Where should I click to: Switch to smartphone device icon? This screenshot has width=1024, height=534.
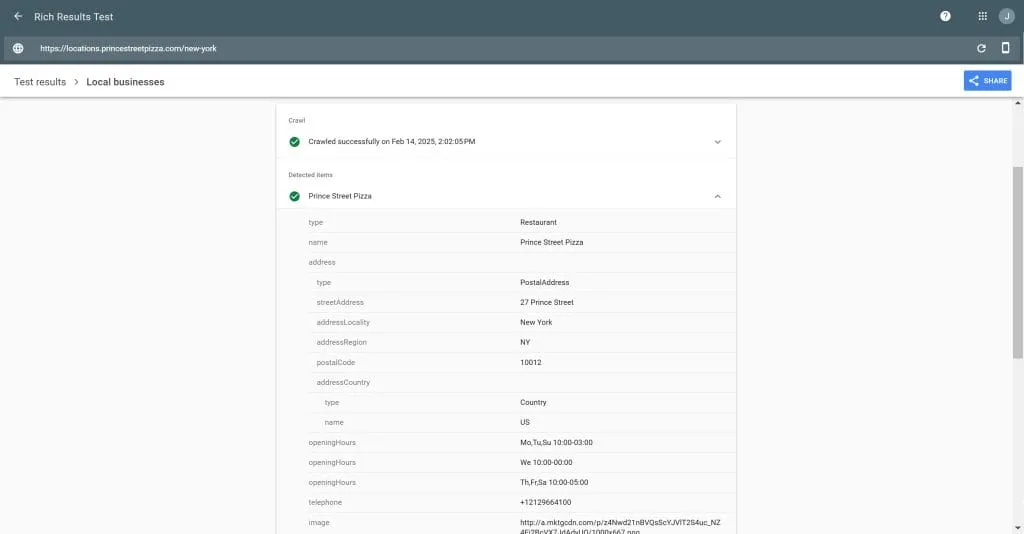1005,48
